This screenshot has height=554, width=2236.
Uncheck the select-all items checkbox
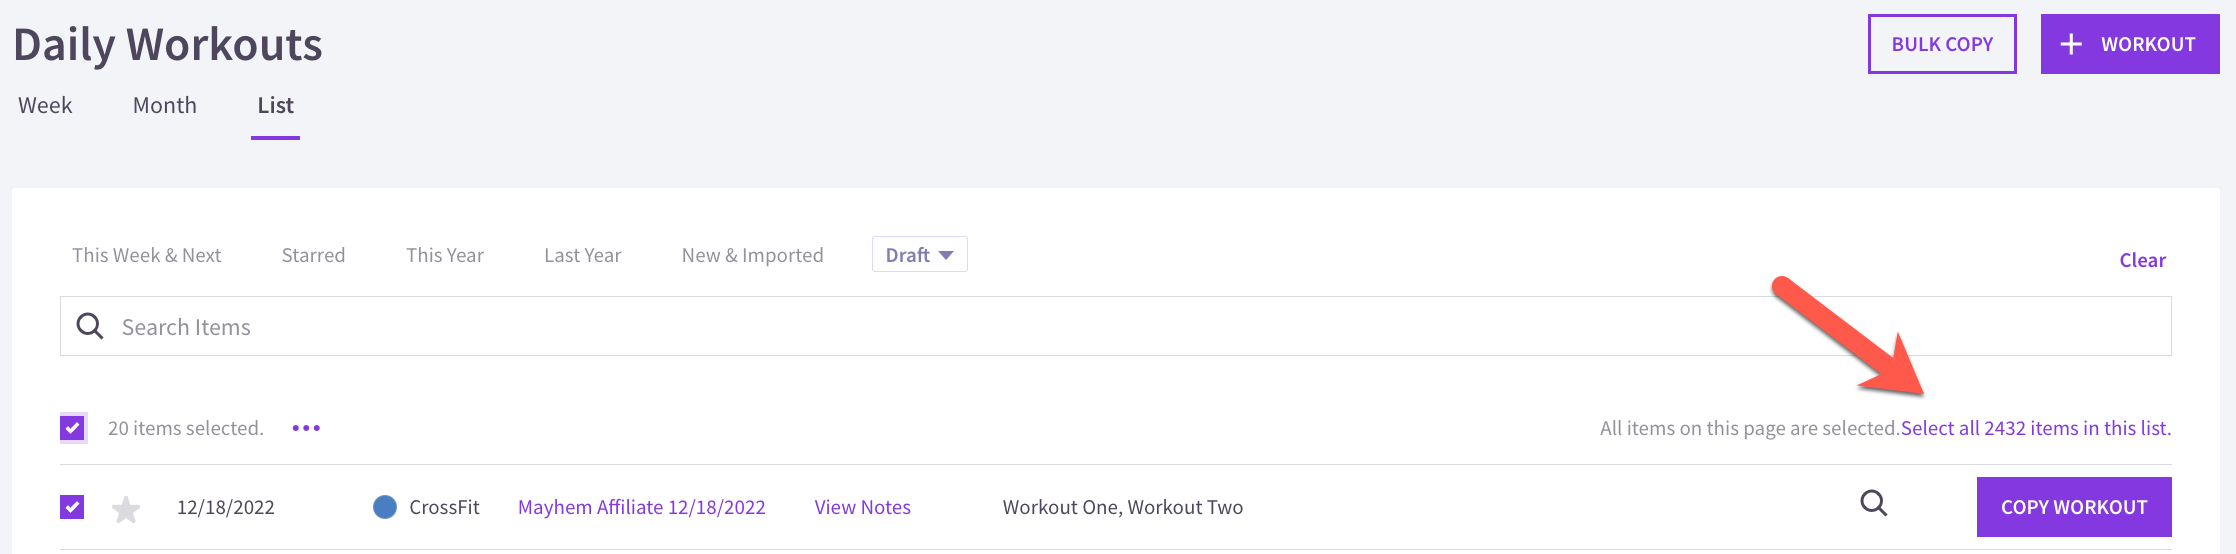(72, 428)
